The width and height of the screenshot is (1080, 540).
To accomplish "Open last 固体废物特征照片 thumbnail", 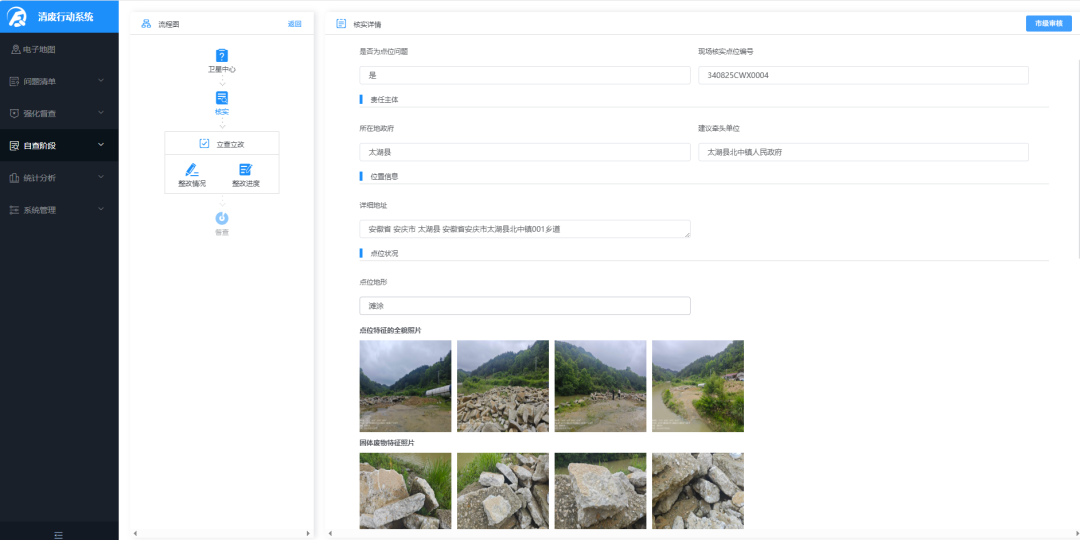I will coord(698,490).
